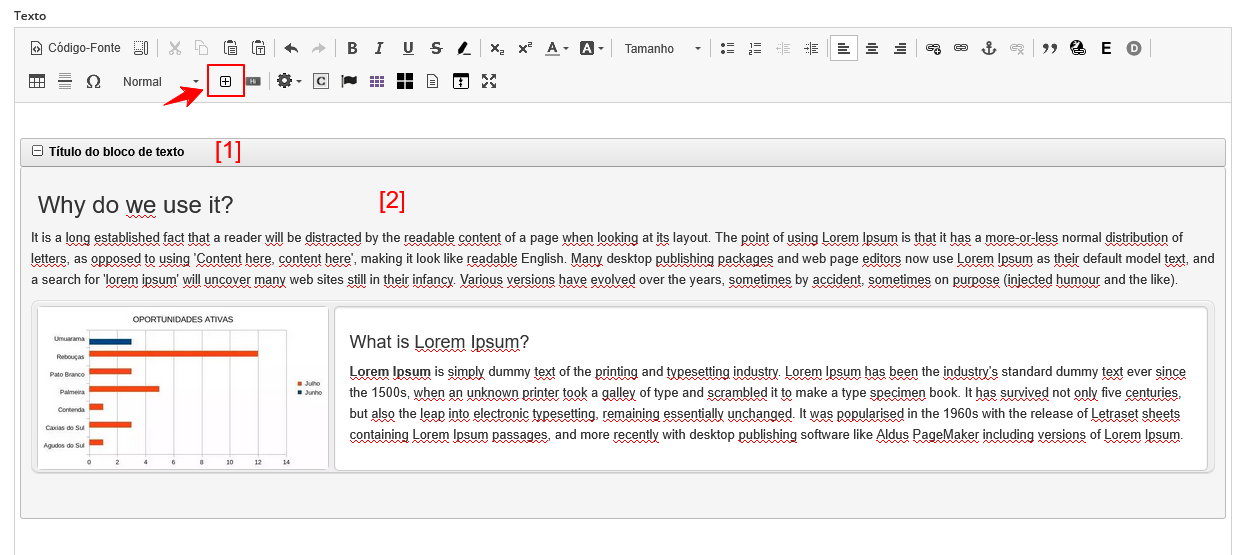Click the increase indent icon
Screen dimensions: 1247x555
811,48
